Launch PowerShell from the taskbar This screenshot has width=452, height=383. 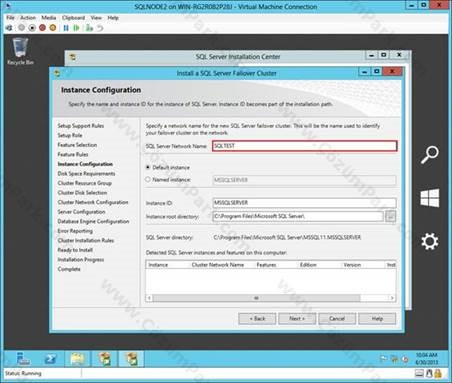pos(50,359)
